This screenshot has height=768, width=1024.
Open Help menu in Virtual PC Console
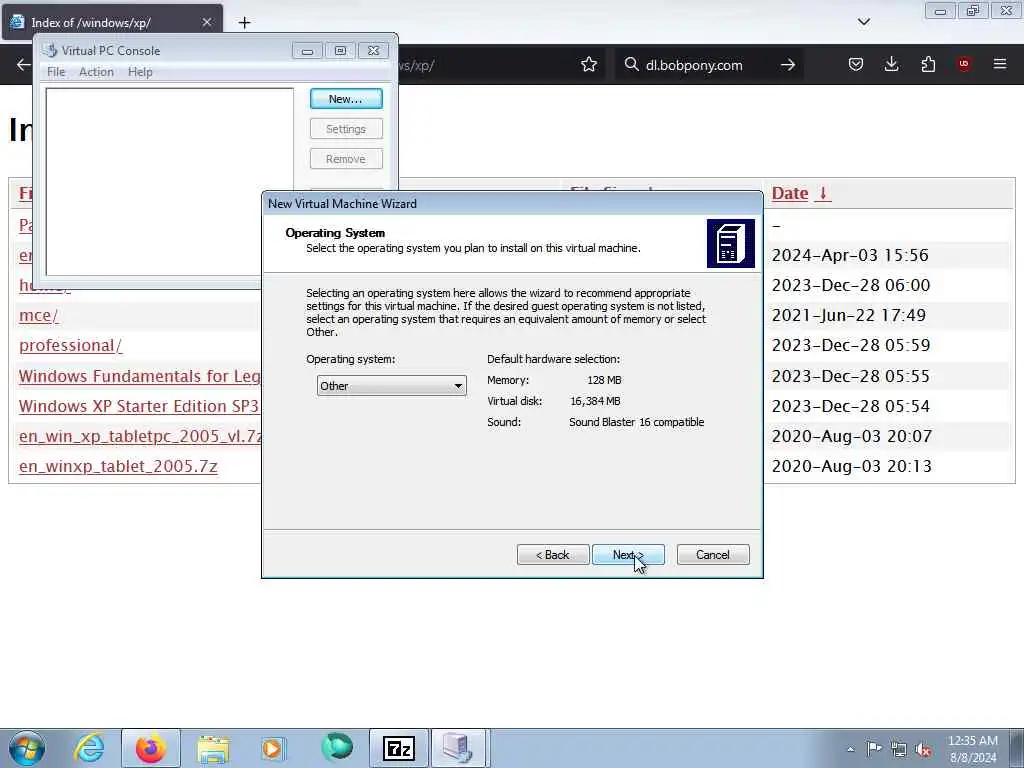click(x=140, y=72)
